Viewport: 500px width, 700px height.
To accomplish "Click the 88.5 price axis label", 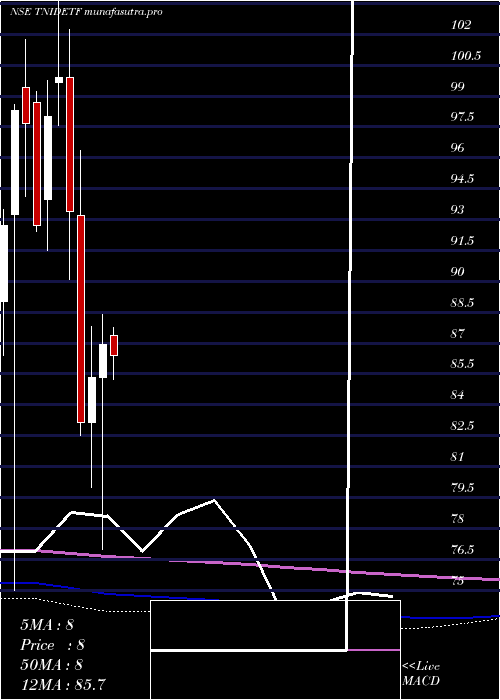I will pos(462,303).
